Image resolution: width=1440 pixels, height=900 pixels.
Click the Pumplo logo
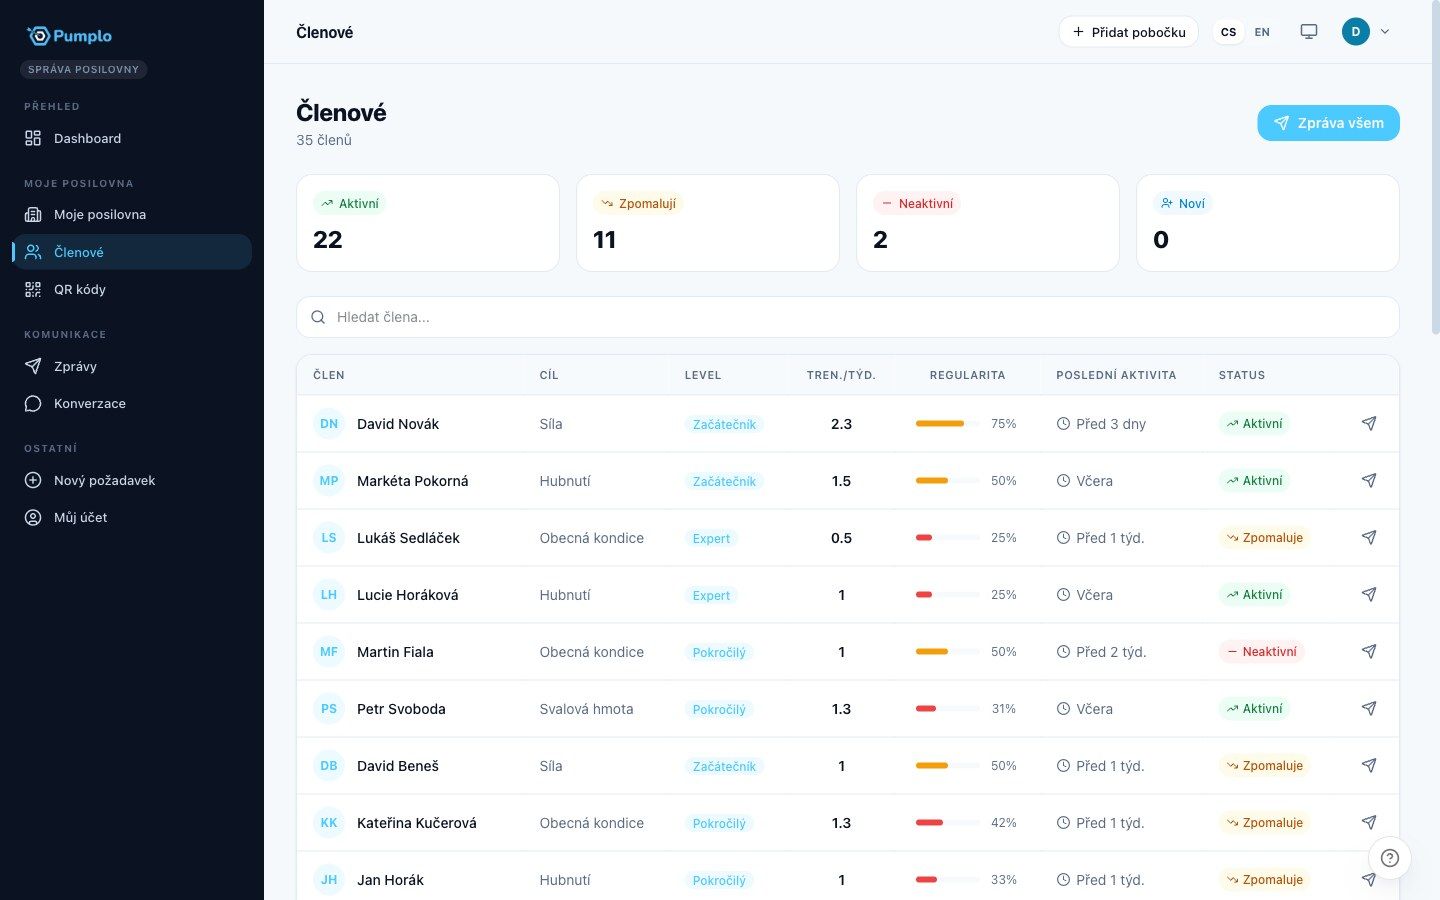[x=69, y=36]
